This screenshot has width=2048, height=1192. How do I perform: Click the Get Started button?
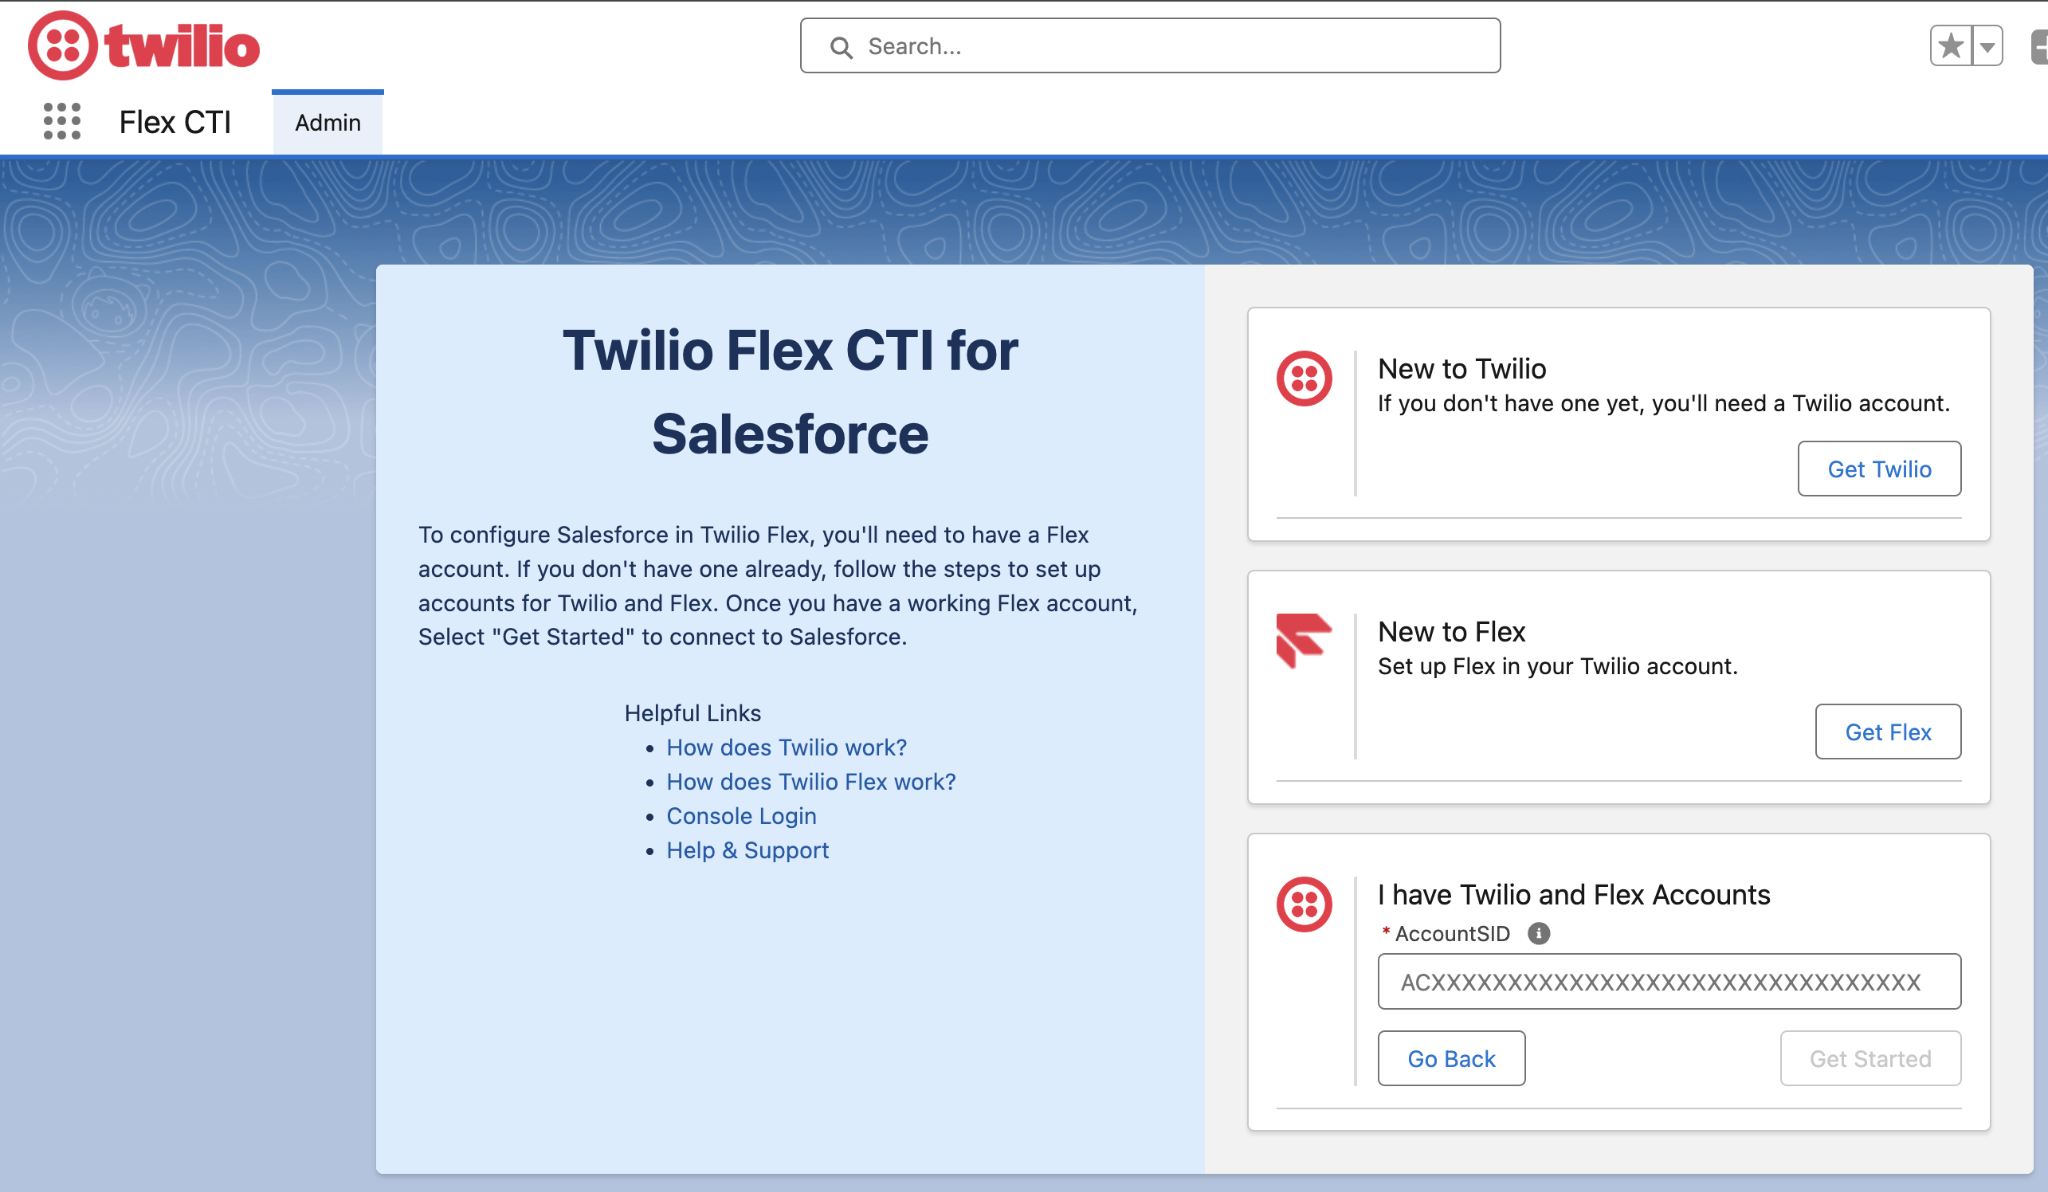(1870, 1058)
